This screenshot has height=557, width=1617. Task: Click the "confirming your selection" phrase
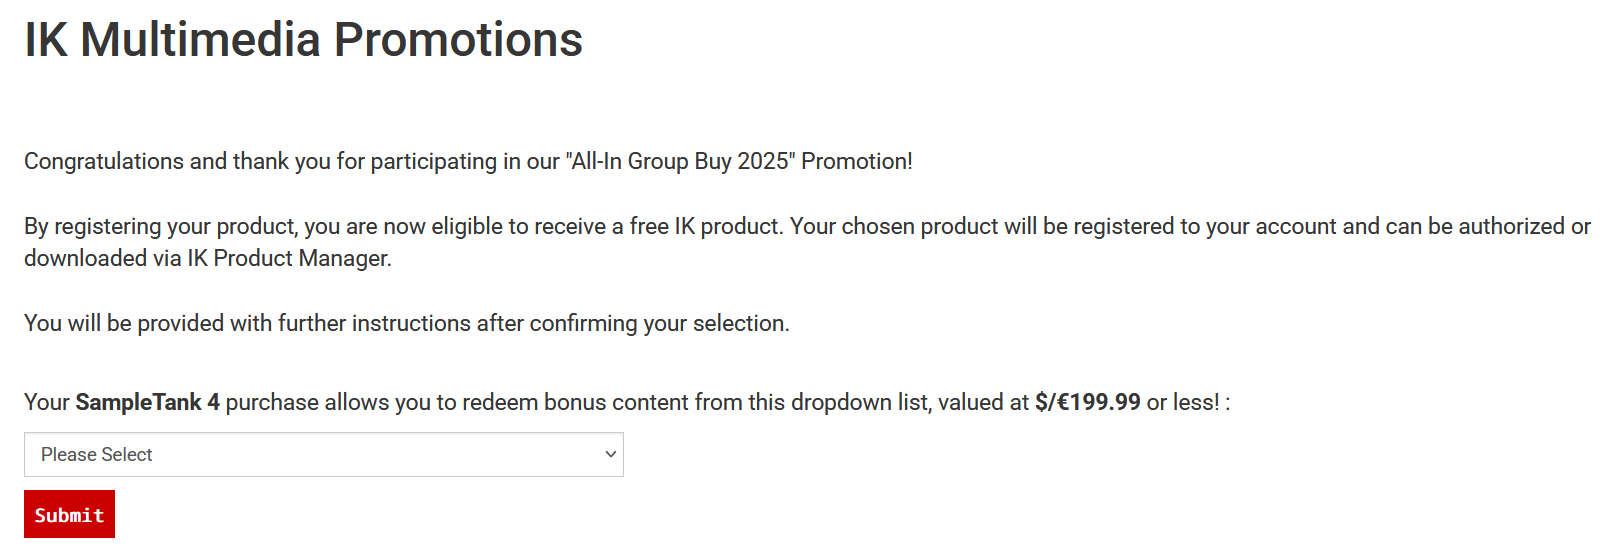point(658,324)
